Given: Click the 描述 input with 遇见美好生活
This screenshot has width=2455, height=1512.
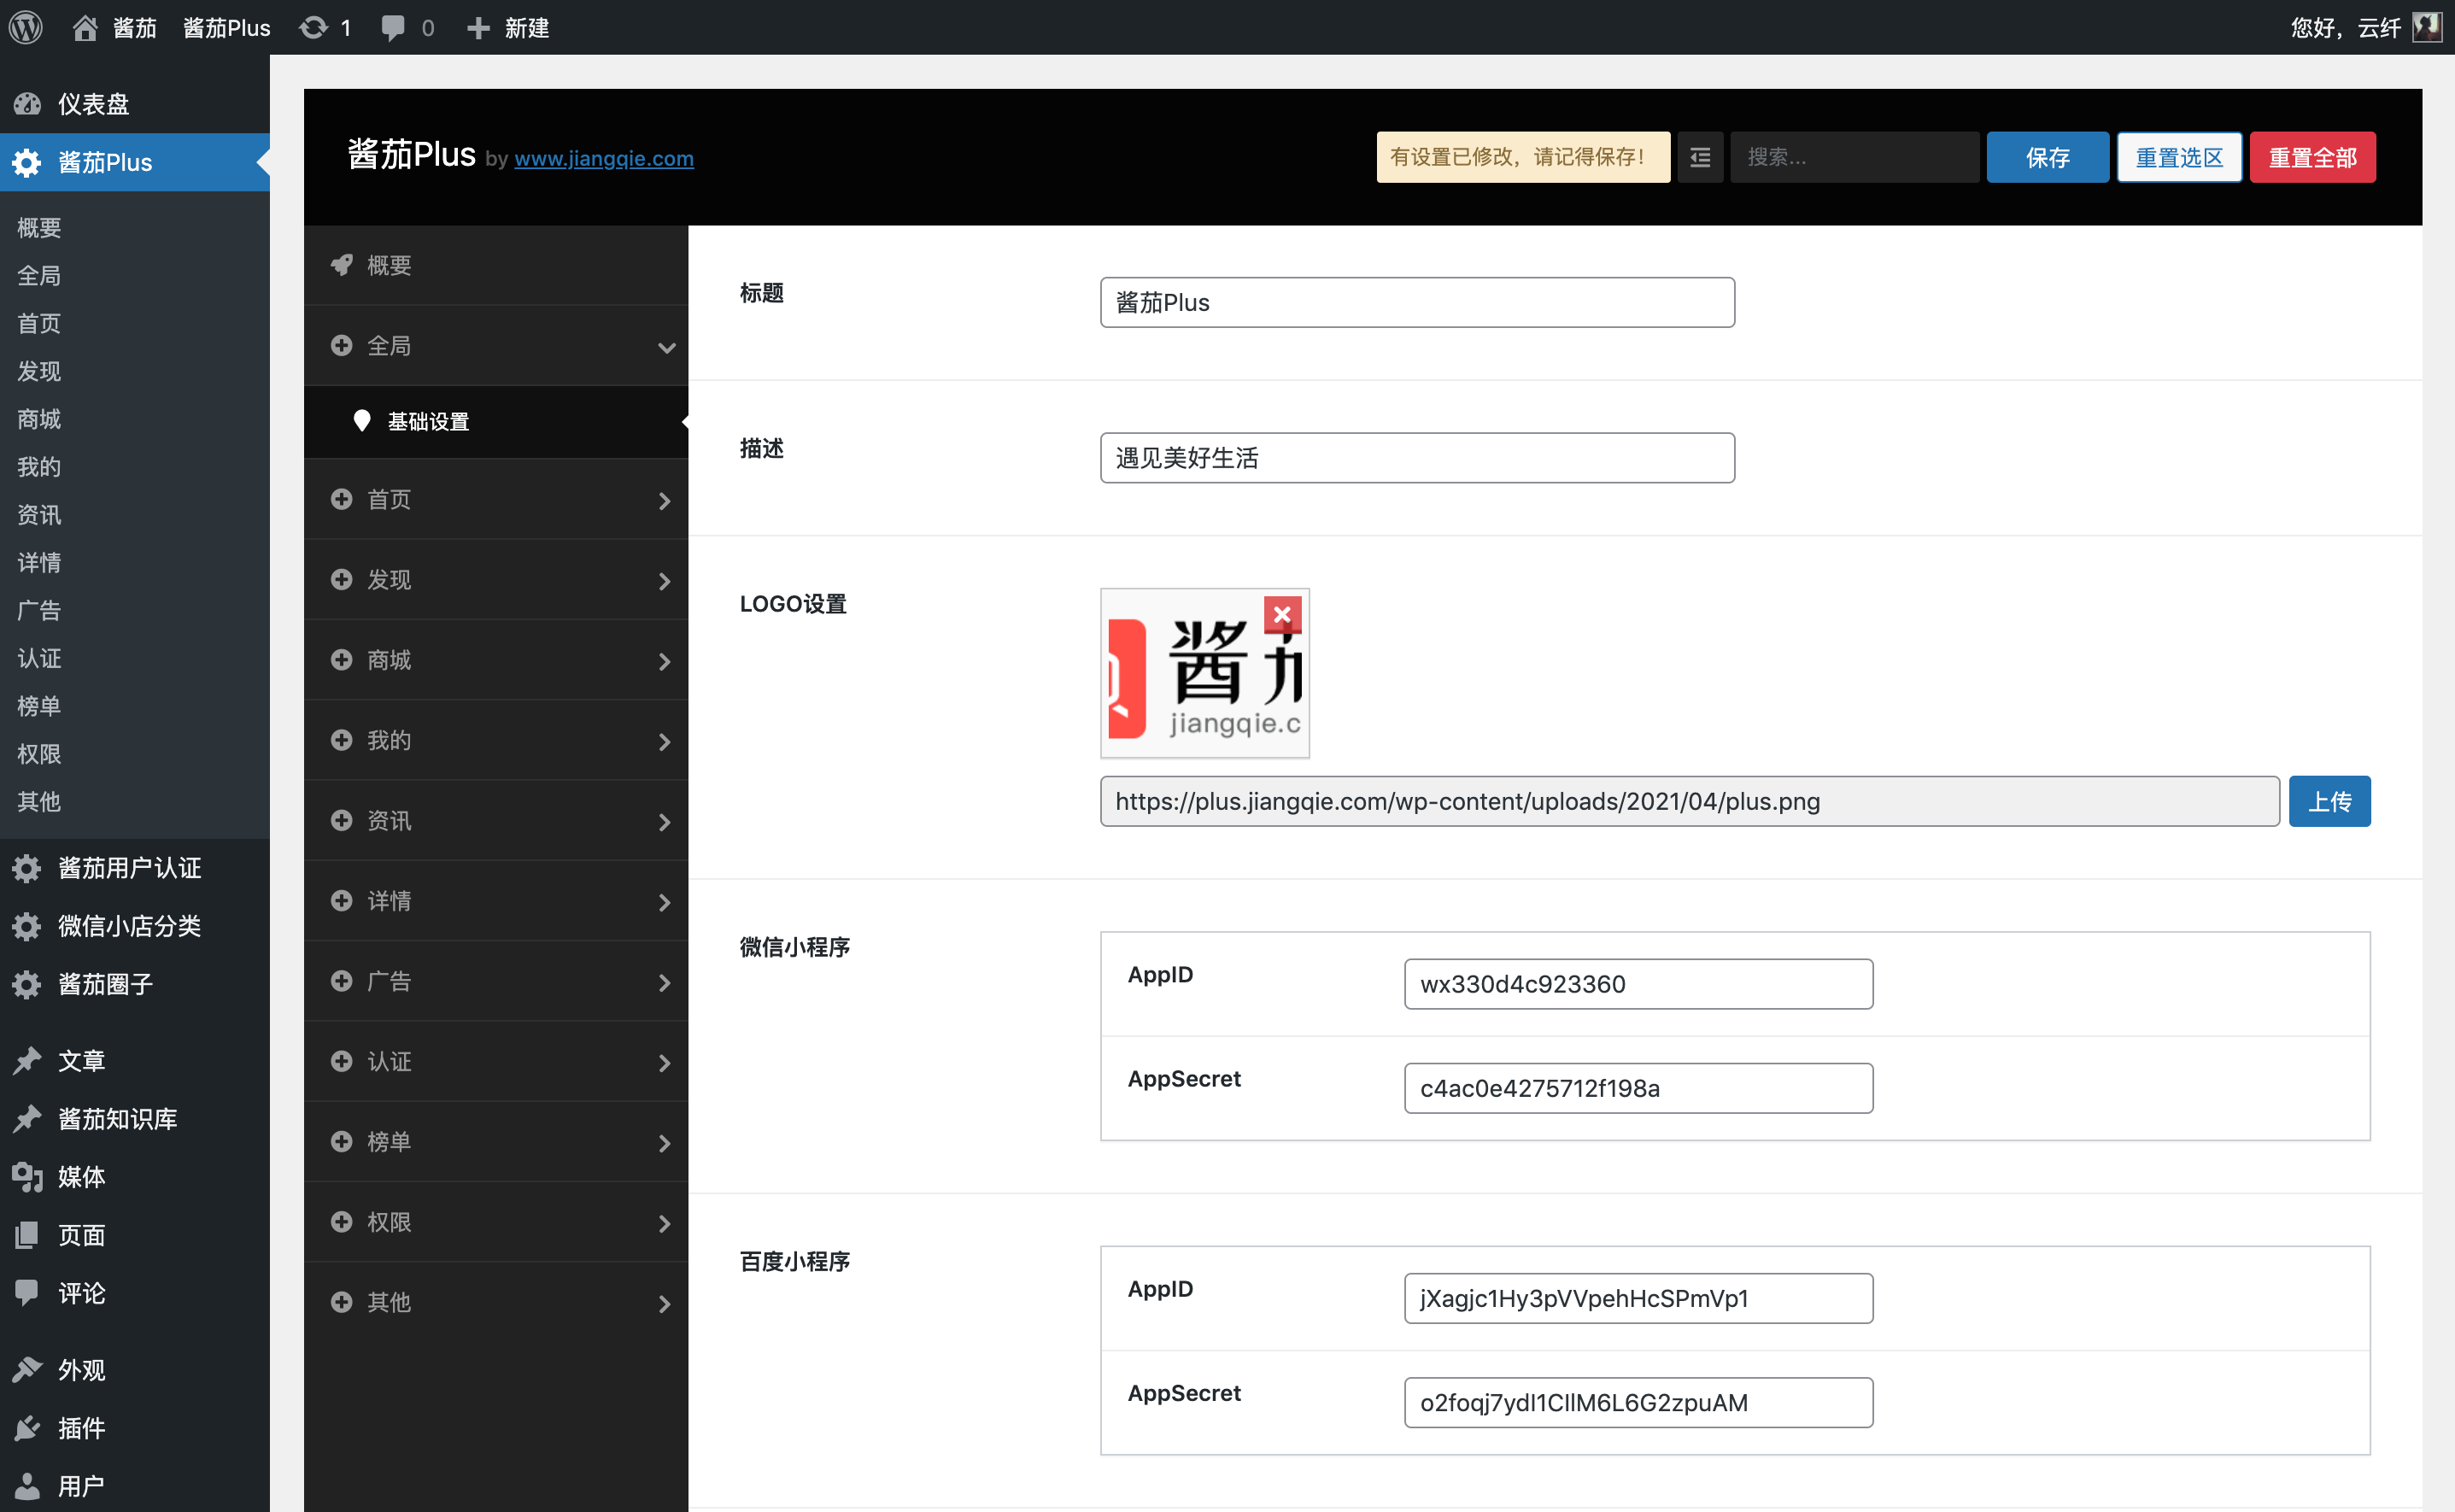Looking at the screenshot, I should 1417,458.
